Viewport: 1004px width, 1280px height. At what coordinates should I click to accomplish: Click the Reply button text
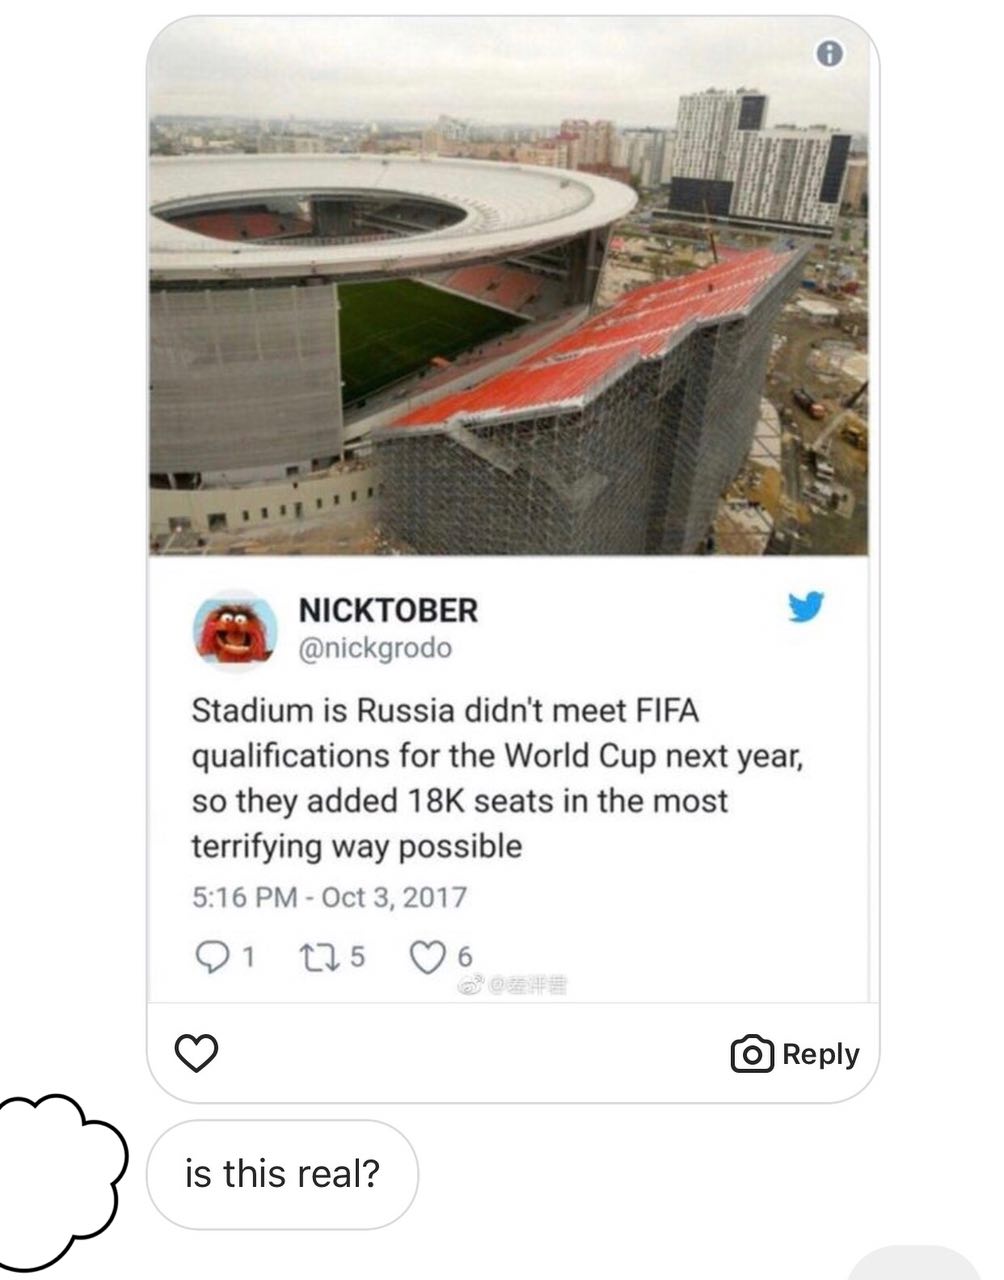point(821,1054)
